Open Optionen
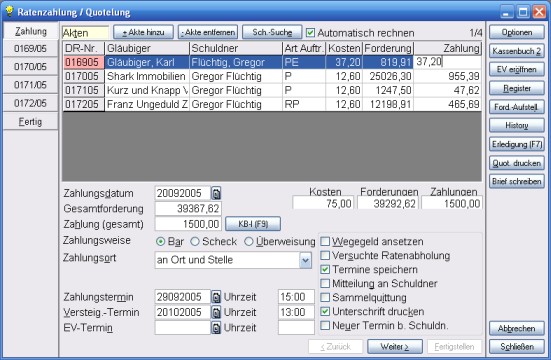The width and height of the screenshot is (551, 360). [517, 32]
